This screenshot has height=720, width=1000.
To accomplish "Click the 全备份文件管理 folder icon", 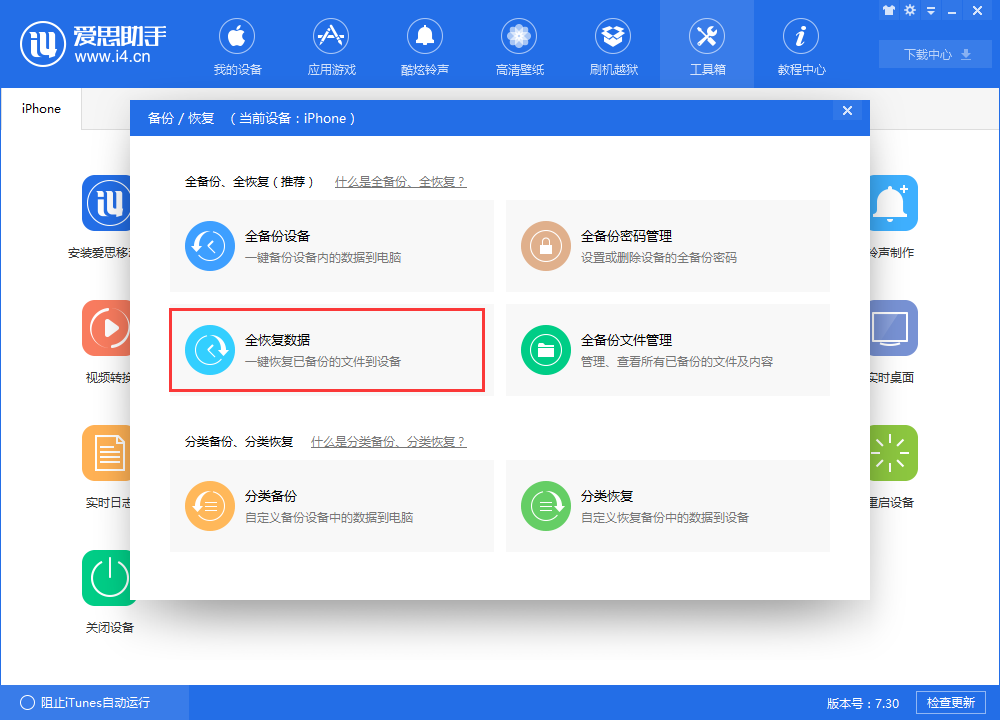I will coord(545,349).
